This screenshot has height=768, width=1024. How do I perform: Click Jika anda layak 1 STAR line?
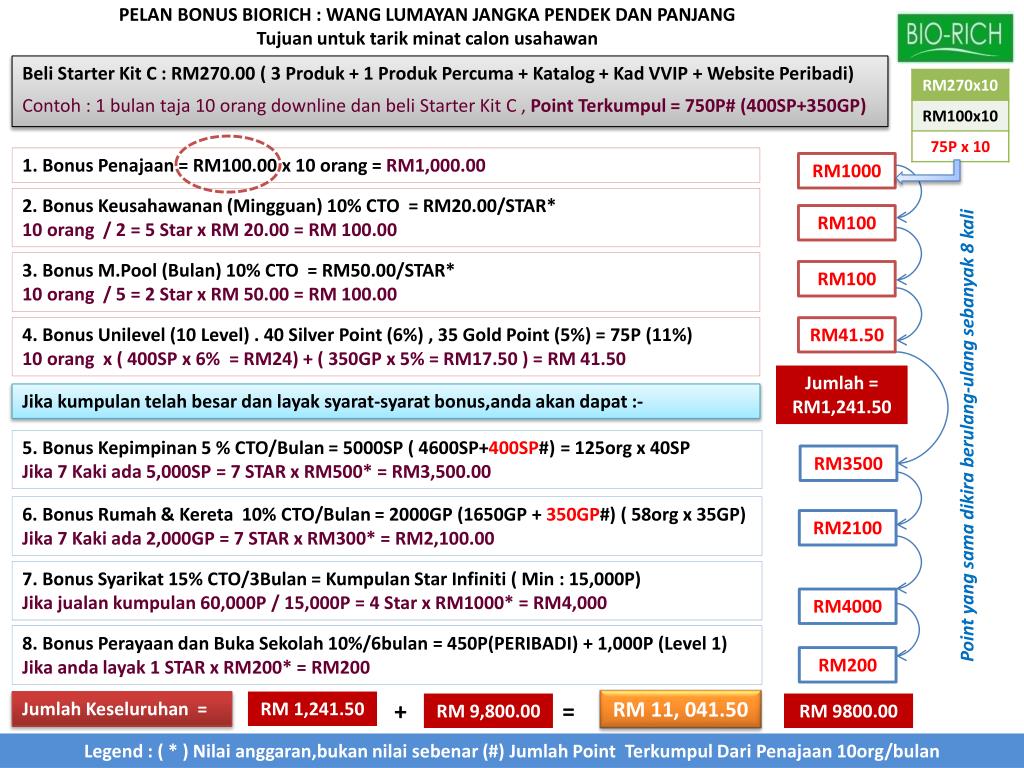point(195,667)
